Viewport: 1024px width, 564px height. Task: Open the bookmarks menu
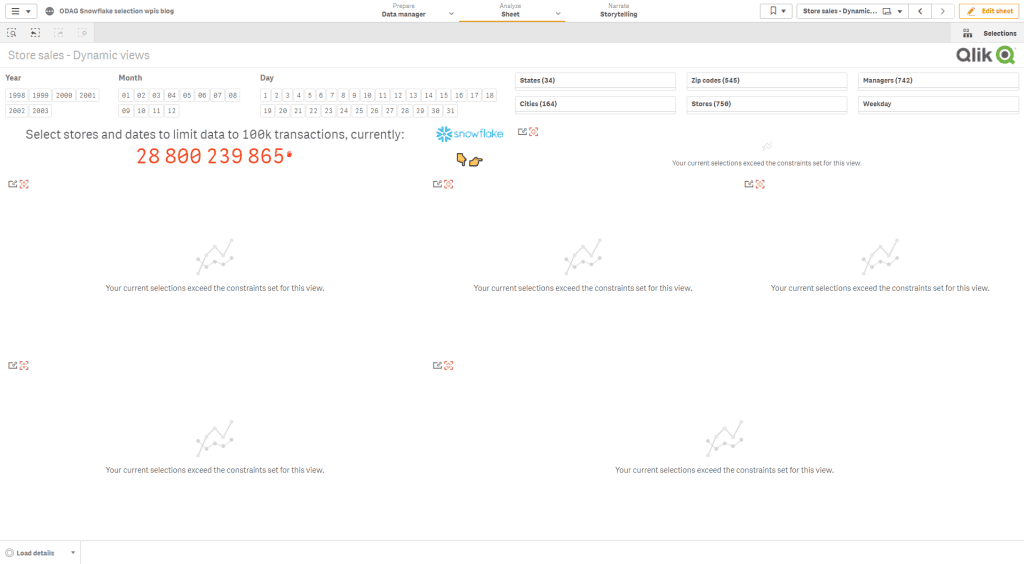point(775,11)
